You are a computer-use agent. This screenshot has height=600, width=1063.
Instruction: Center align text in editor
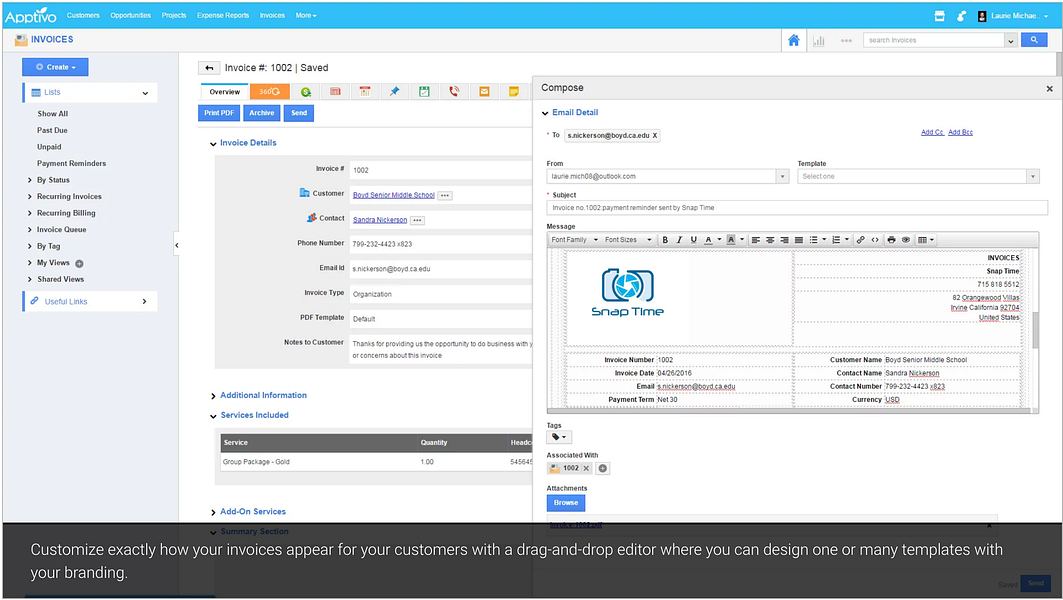pyautogui.click(x=770, y=240)
